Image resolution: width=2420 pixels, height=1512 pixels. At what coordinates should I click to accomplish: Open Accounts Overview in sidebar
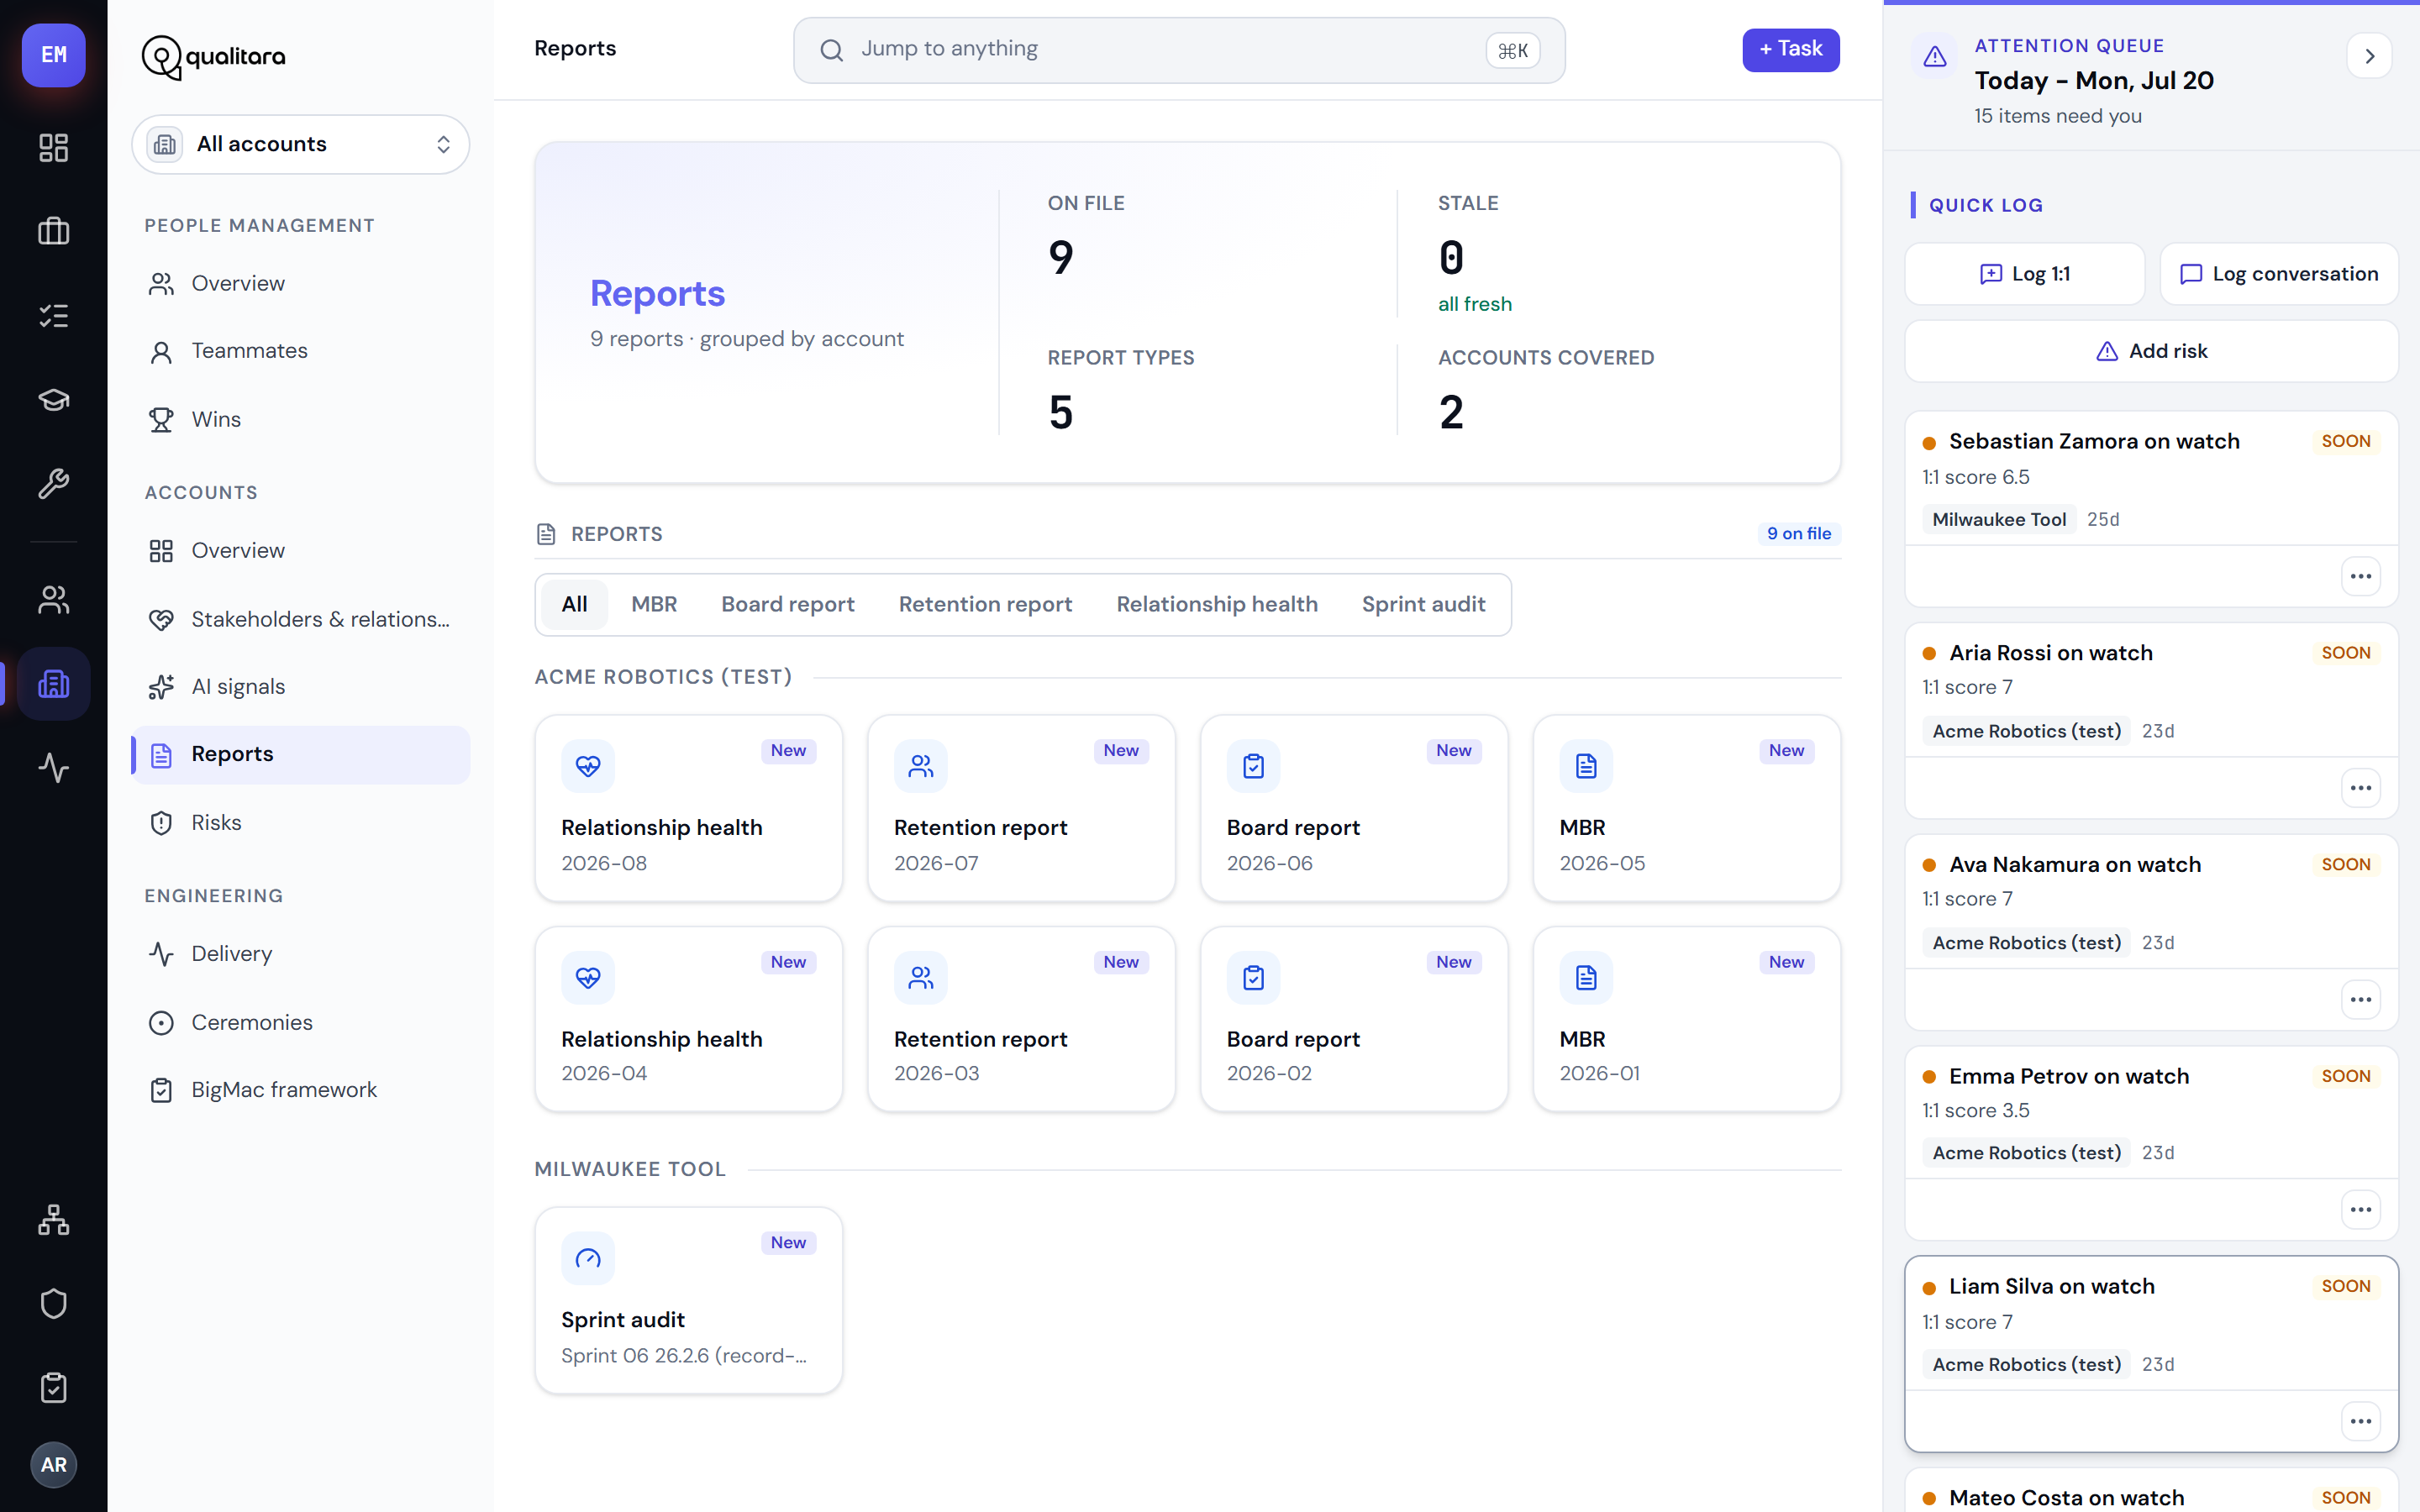301,551
